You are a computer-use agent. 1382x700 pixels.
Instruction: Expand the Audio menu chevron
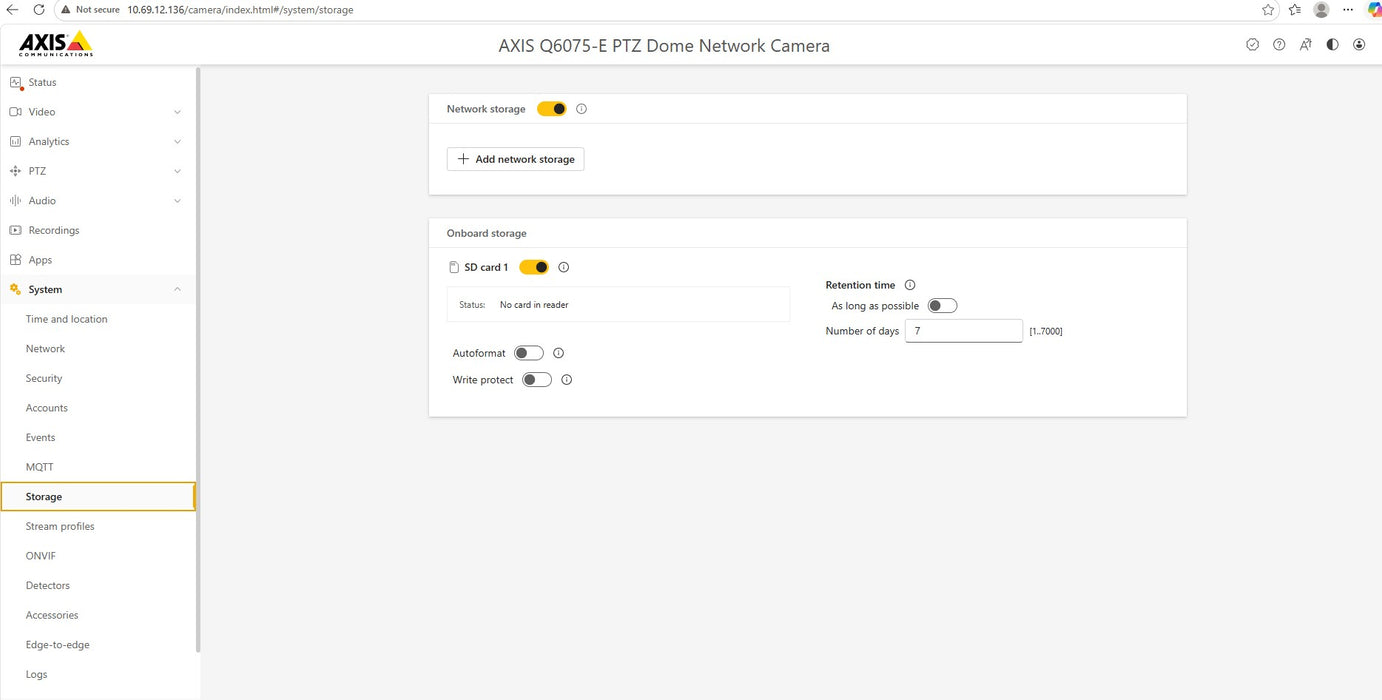(178, 201)
